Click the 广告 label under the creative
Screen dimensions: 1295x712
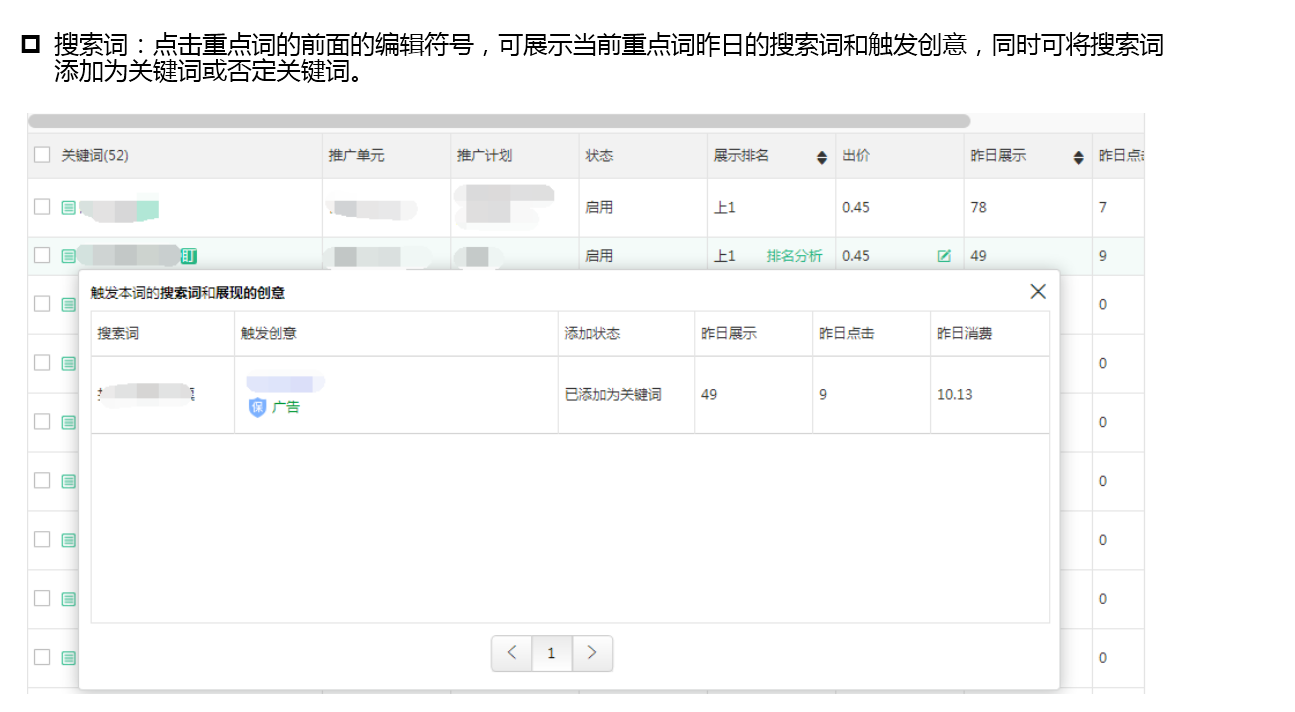[x=286, y=407]
